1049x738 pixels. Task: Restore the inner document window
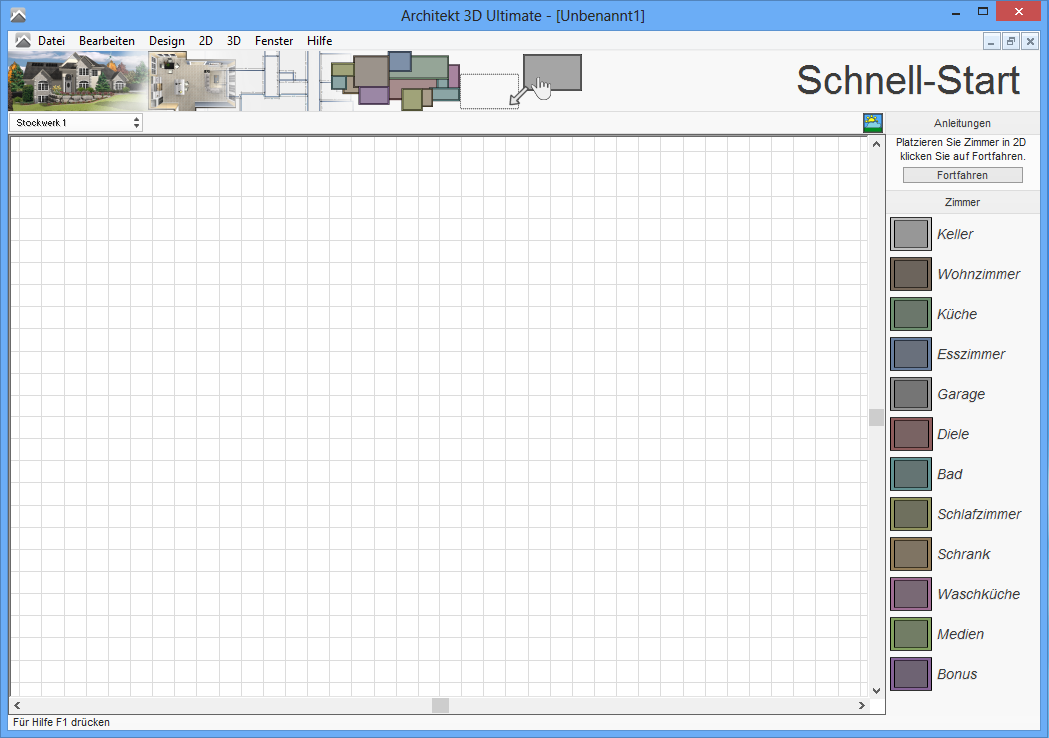1011,41
